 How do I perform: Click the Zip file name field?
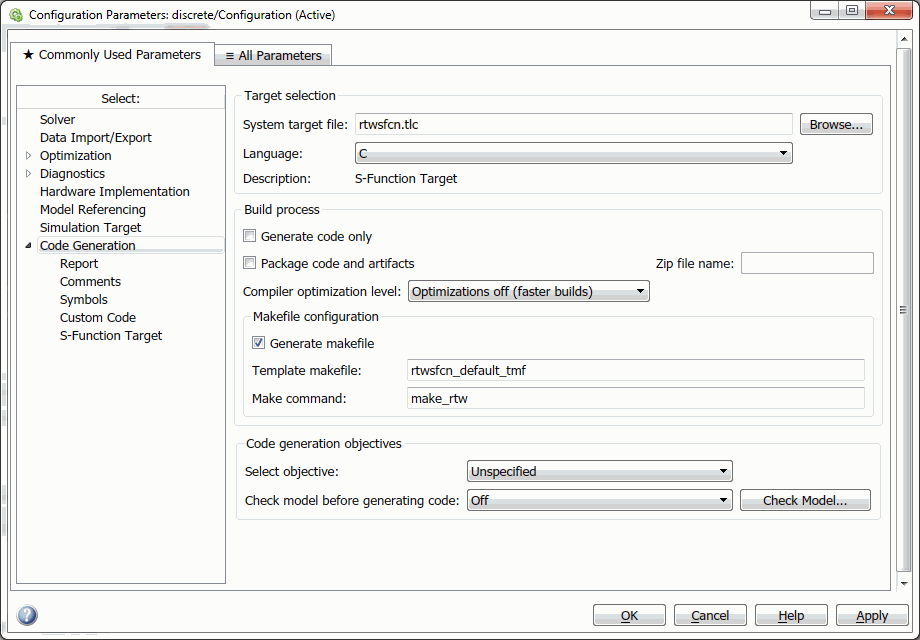[x=807, y=263]
